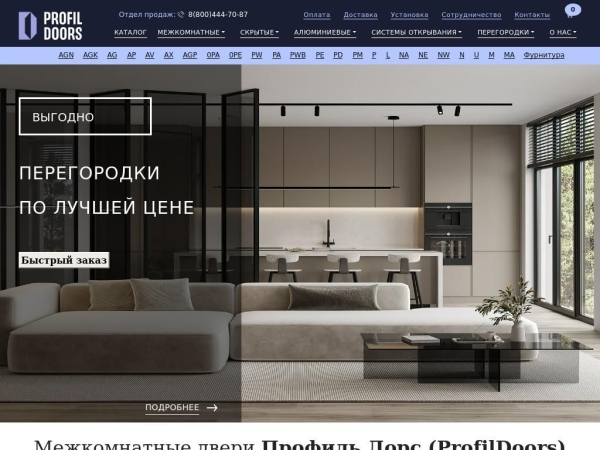Open the Установка link
600x450 pixels.
coord(409,15)
